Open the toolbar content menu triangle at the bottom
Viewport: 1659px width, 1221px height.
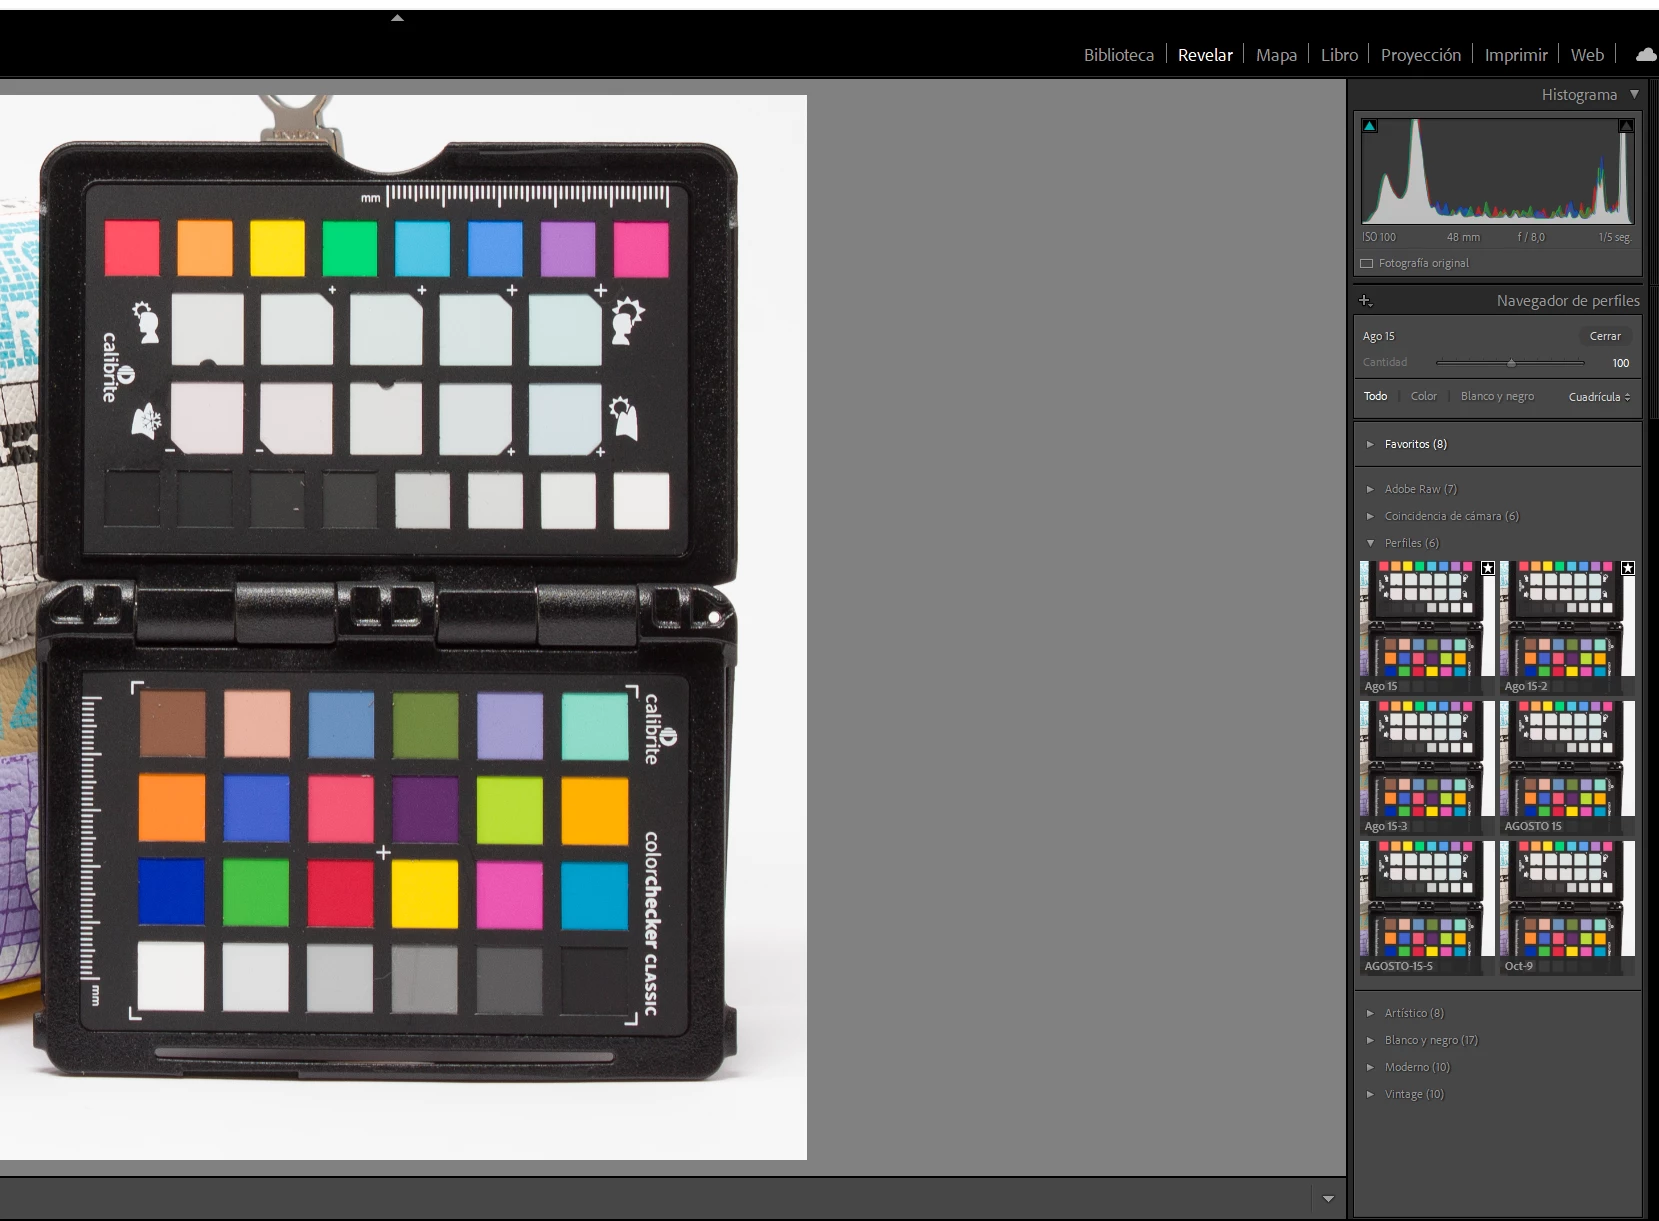coord(1328,1198)
